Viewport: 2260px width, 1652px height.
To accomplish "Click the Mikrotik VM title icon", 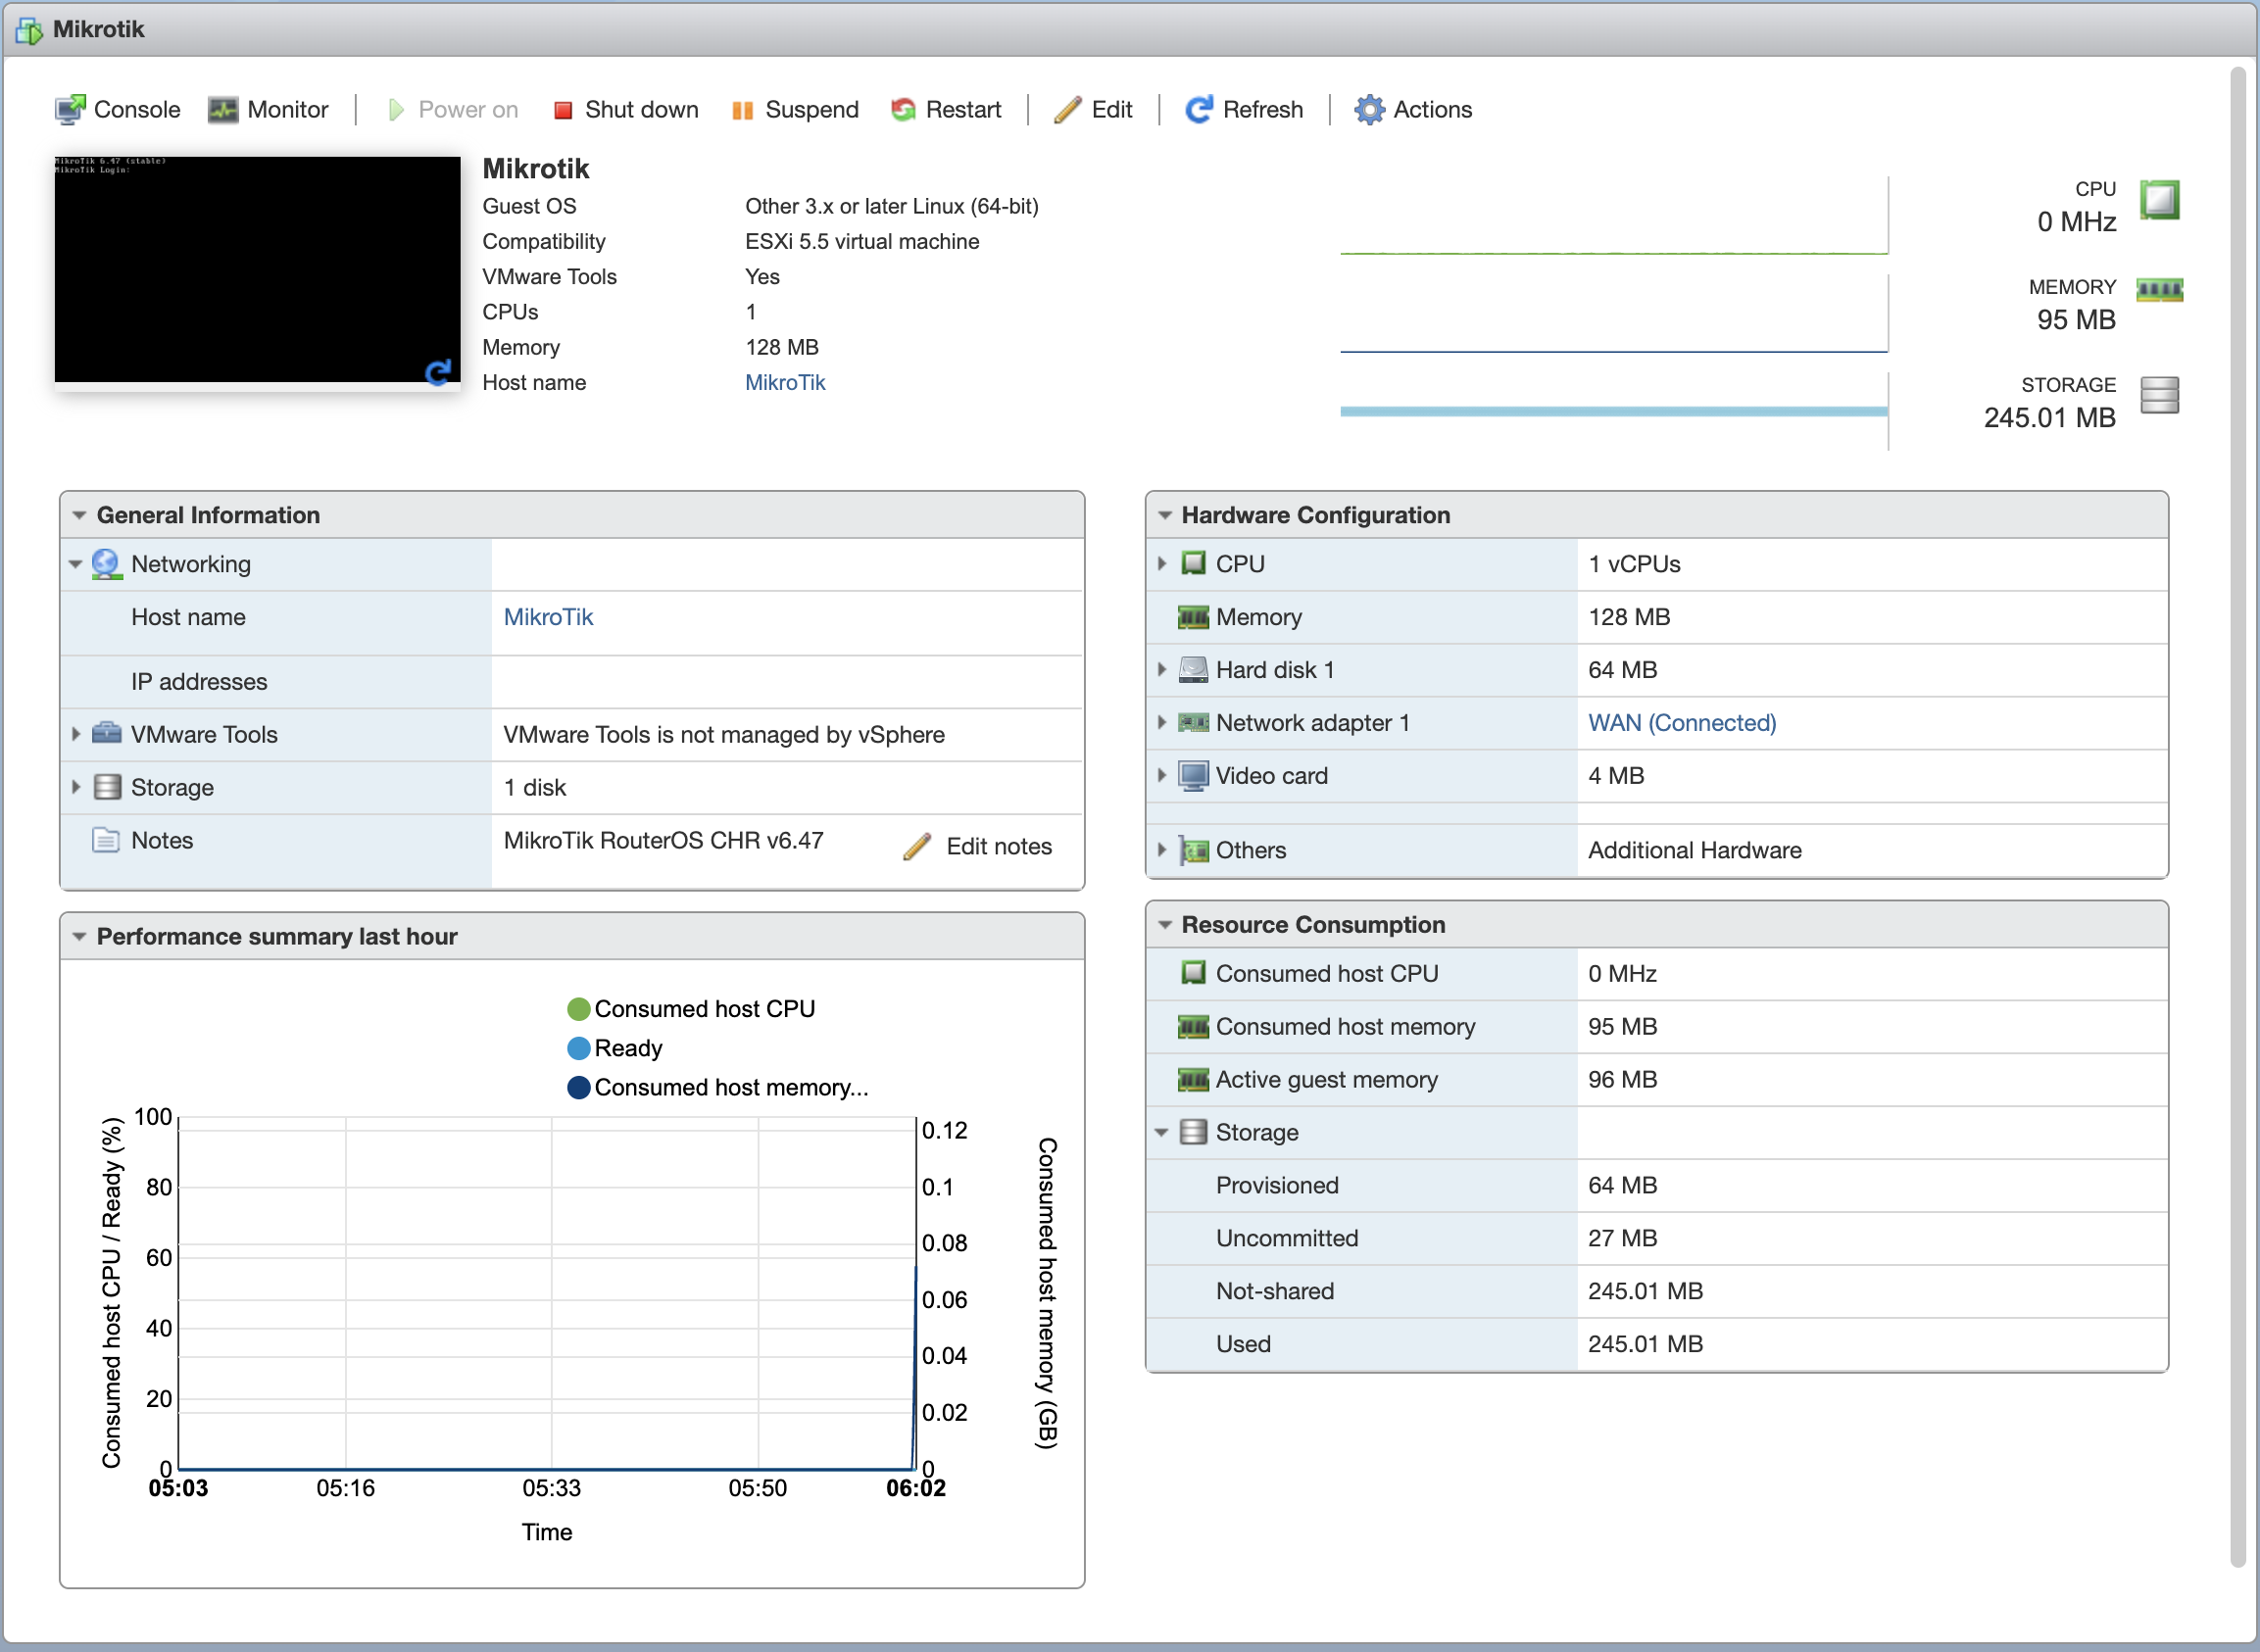I will click(x=29, y=30).
